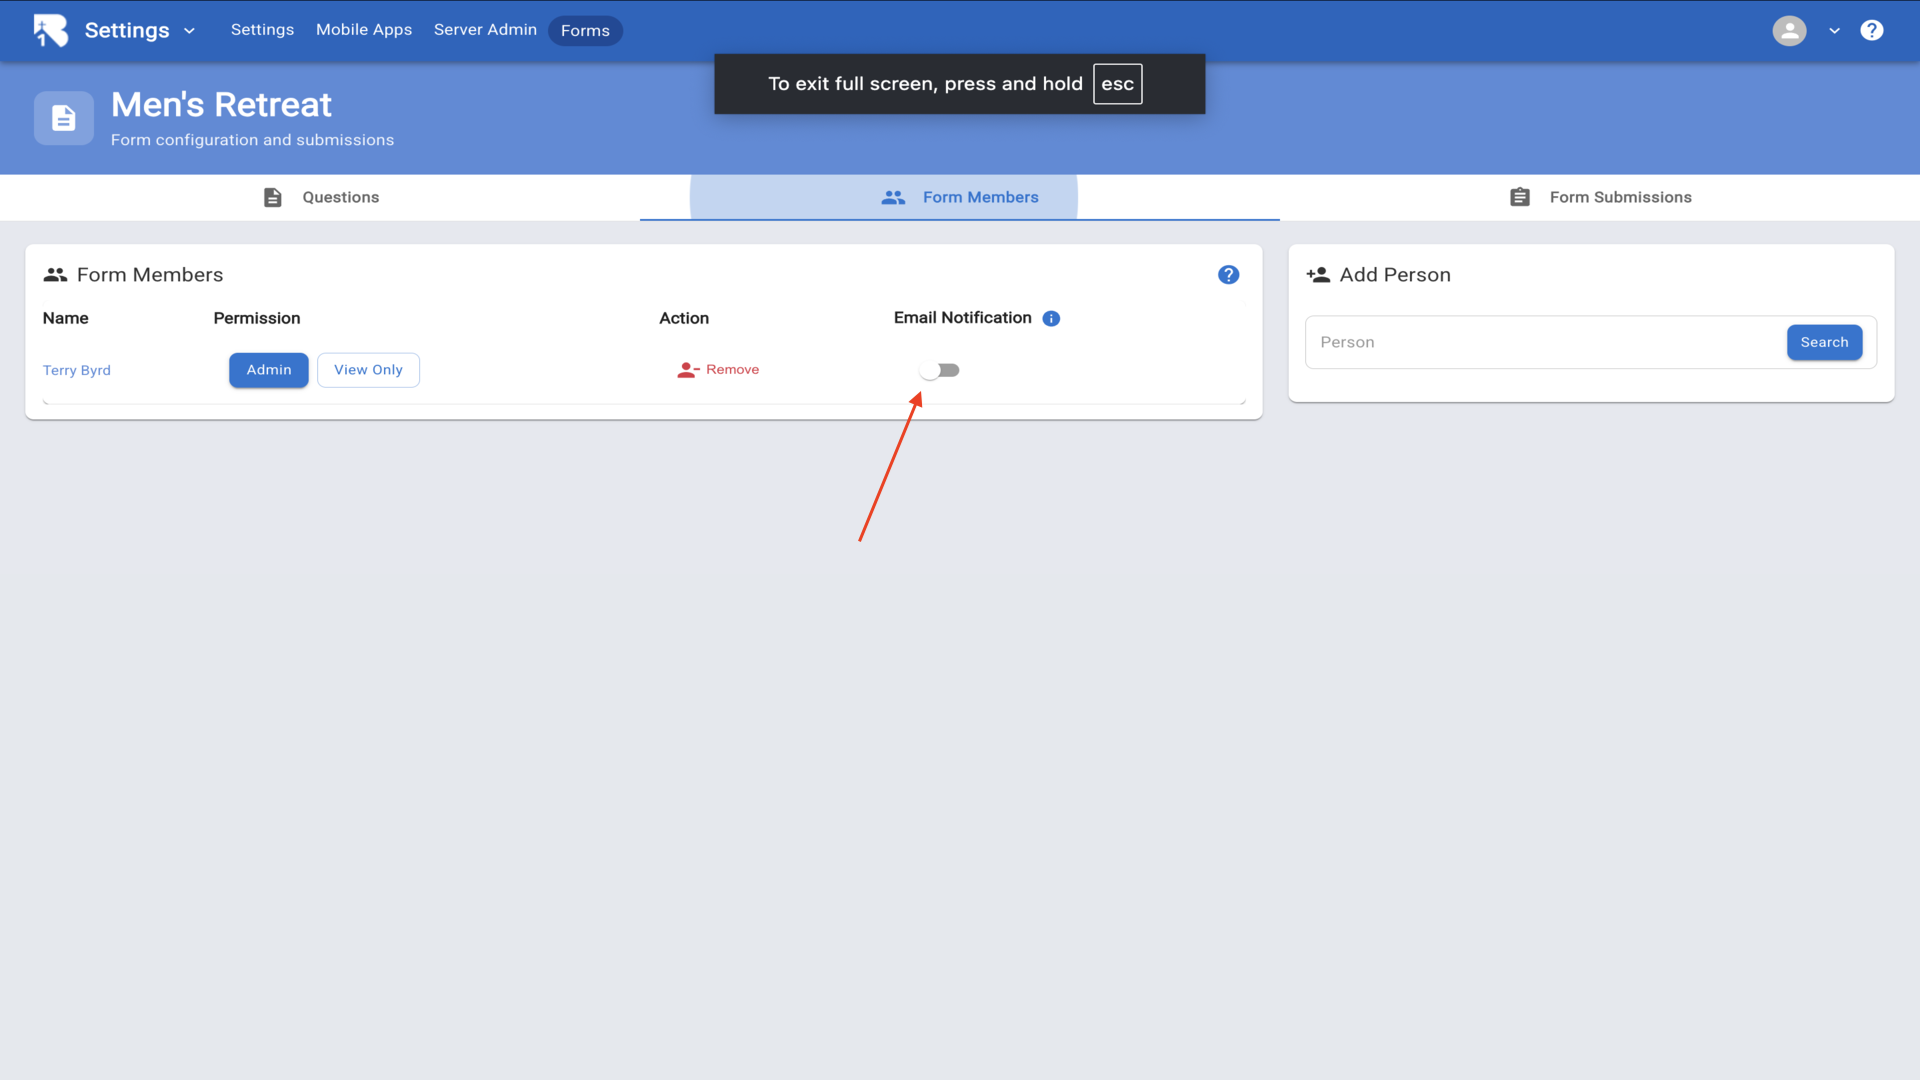Screen dimensions: 1920x1080
Task: Click the Add Person icon
Action: point(1318,275)
